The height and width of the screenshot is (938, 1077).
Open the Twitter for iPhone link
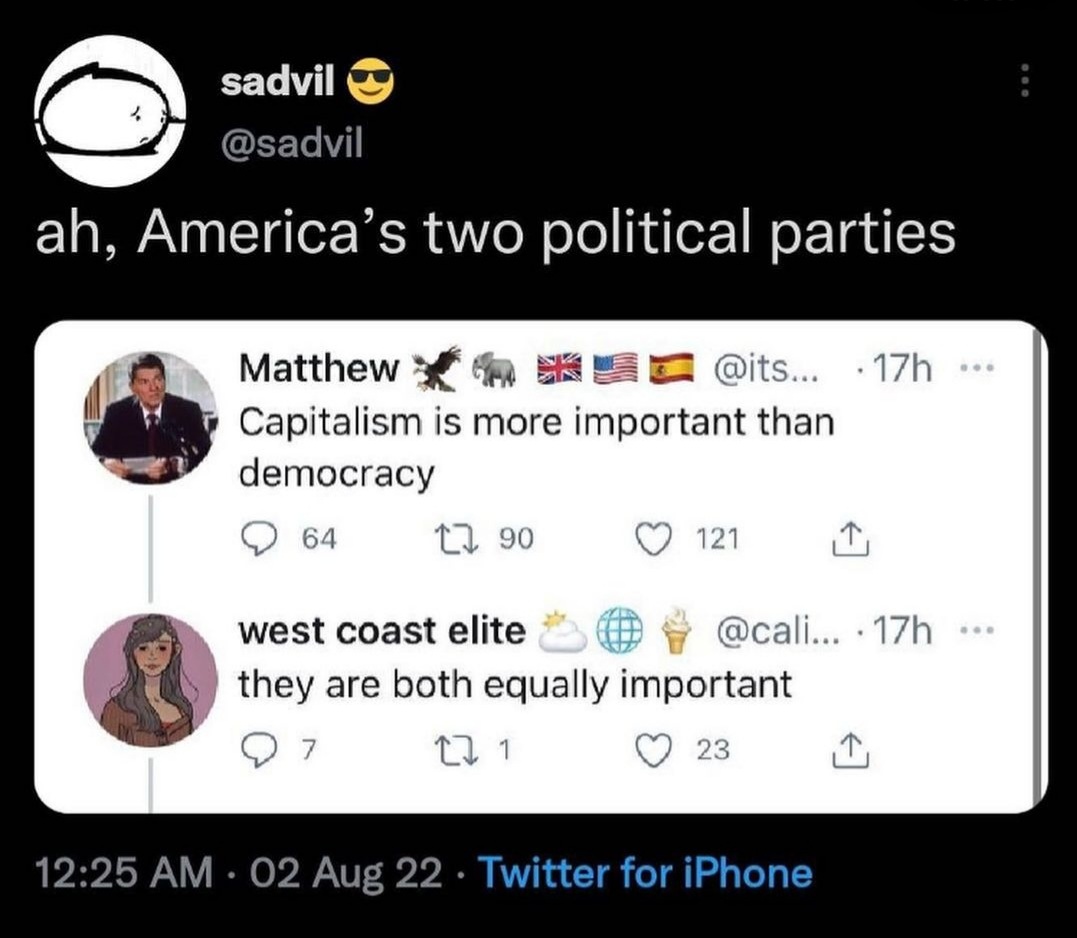tap(646, 873)
